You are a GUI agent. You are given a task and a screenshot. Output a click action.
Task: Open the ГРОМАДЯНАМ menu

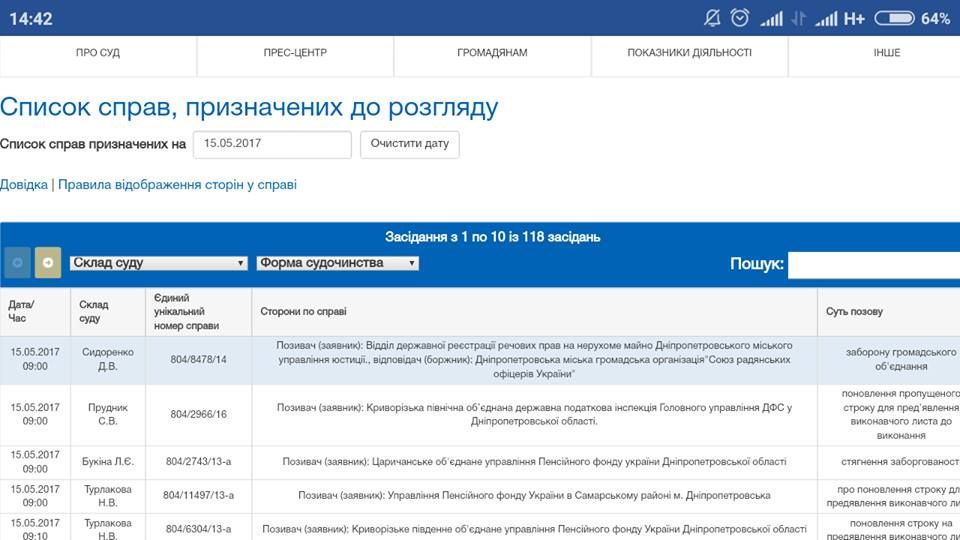point(492,53)
